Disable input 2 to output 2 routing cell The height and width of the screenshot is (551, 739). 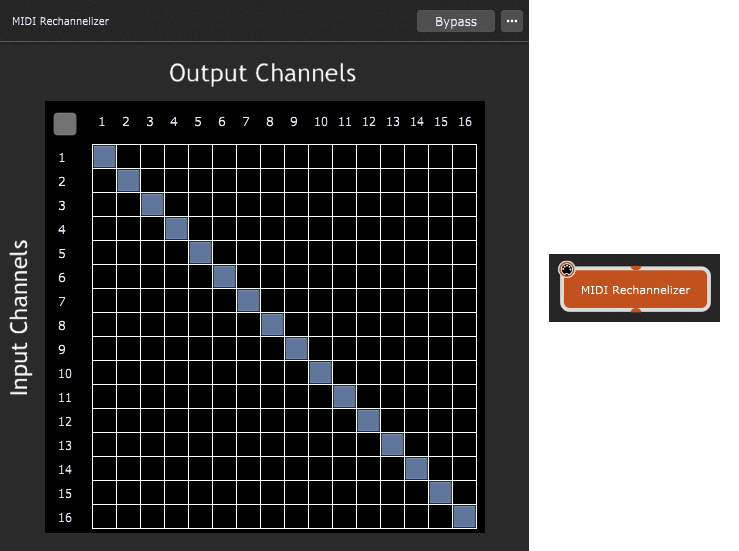(x=129, y=181)
